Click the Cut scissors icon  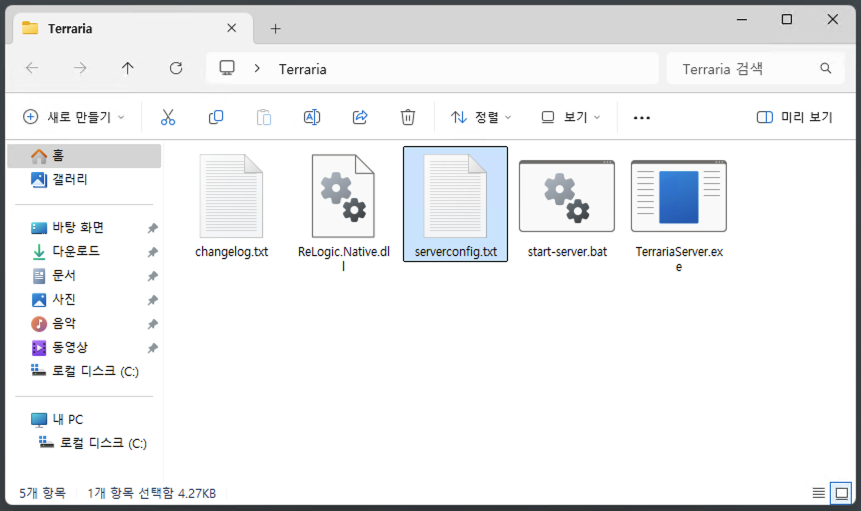(x=168, y=117)
